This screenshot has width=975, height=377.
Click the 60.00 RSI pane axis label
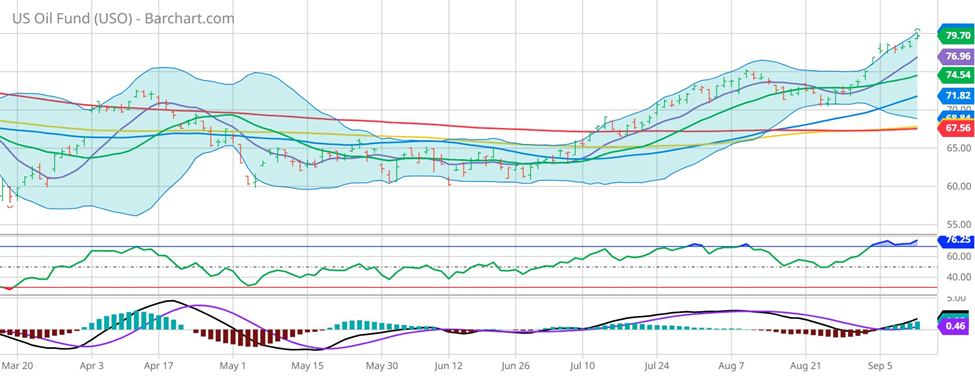958,256
